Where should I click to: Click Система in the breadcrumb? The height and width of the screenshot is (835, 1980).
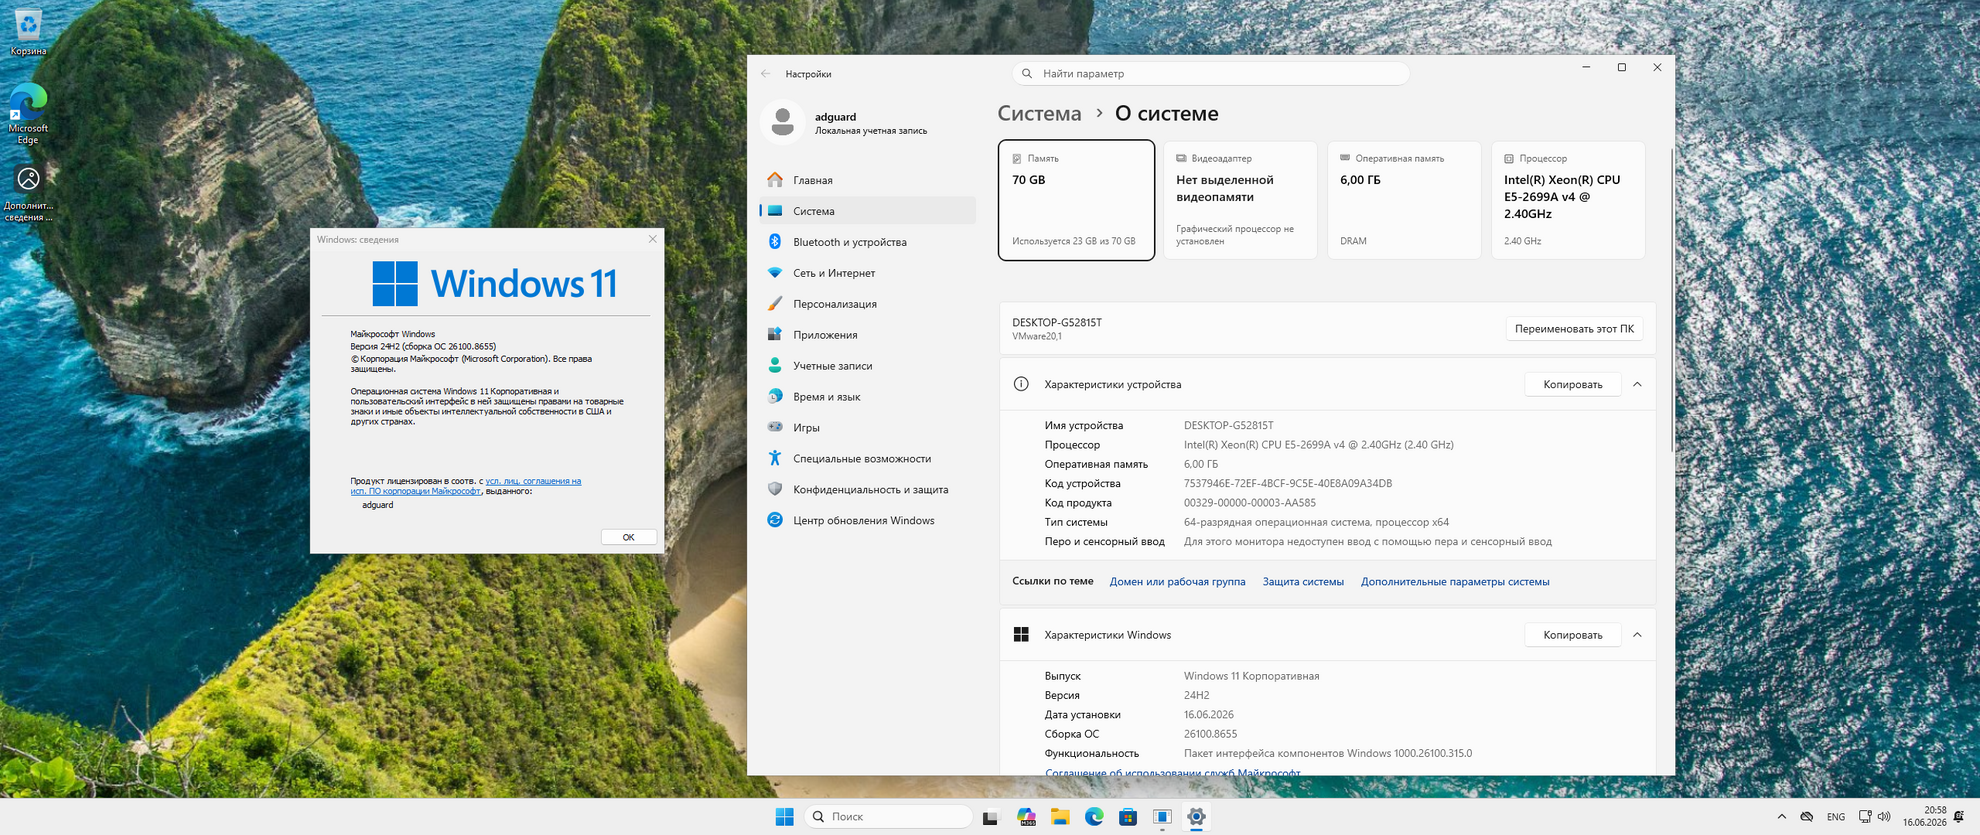1039,114
